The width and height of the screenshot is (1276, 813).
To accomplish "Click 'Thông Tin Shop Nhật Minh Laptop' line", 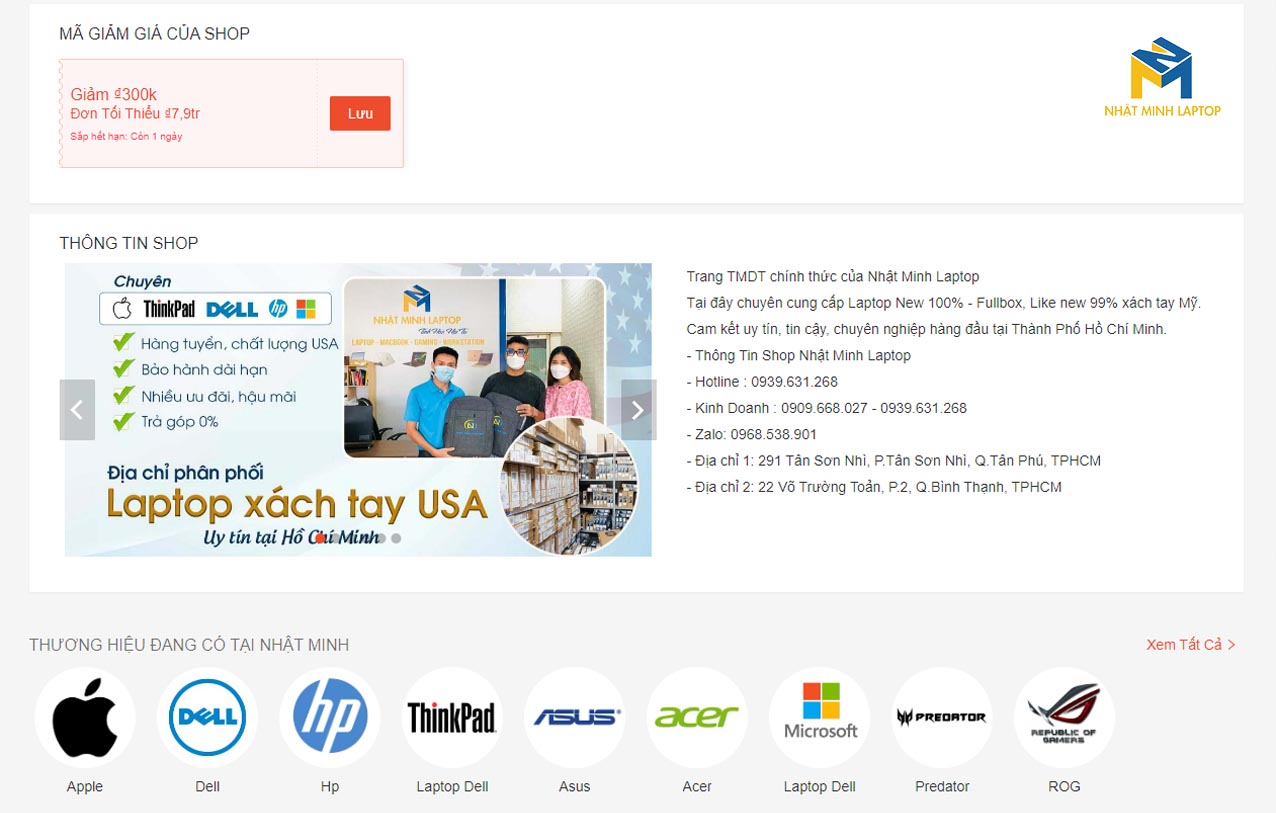I will point(798,355).
